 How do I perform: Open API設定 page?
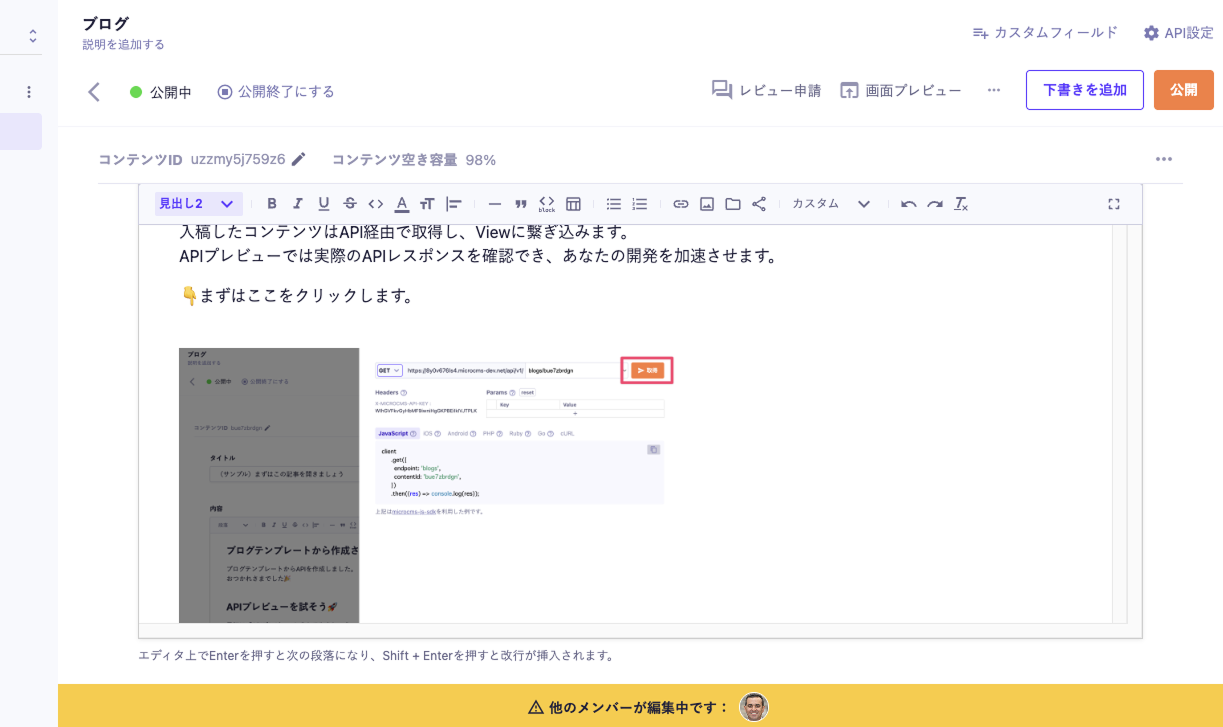(x=1178, y=33)
